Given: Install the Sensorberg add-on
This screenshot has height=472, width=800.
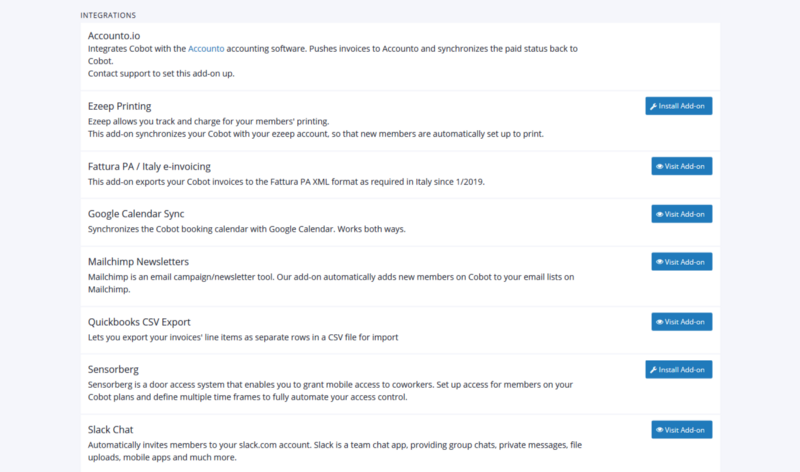Looking at the screenshot, I should pos(679,369).
